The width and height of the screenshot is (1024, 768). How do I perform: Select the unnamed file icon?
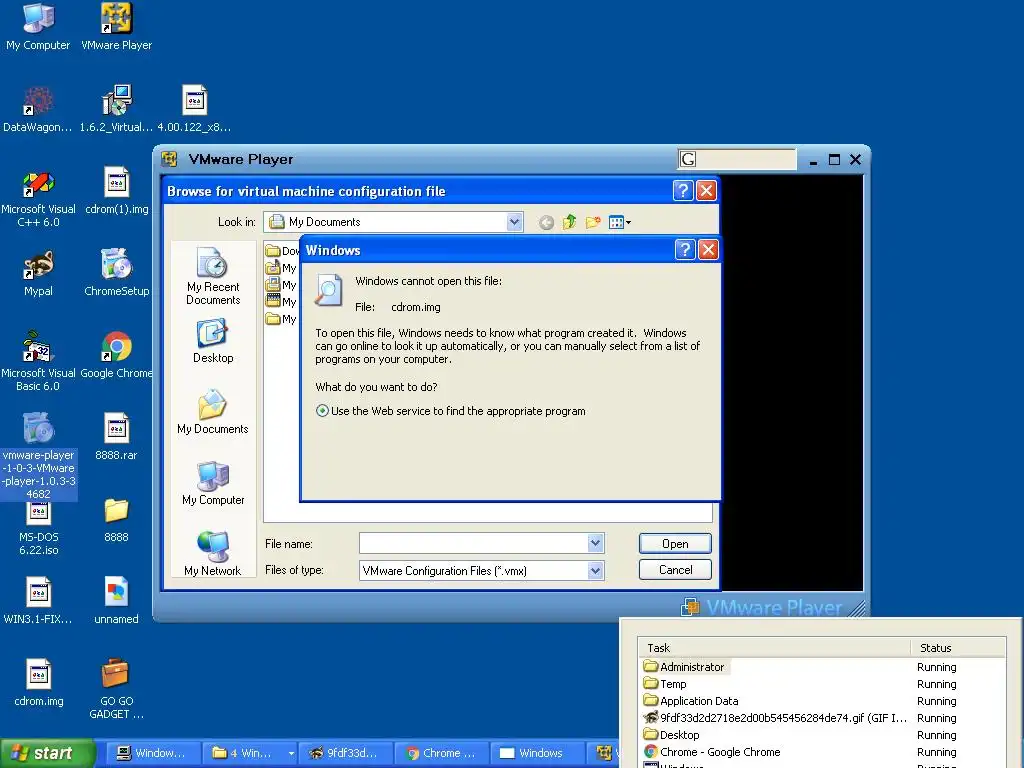pos(116,601)
